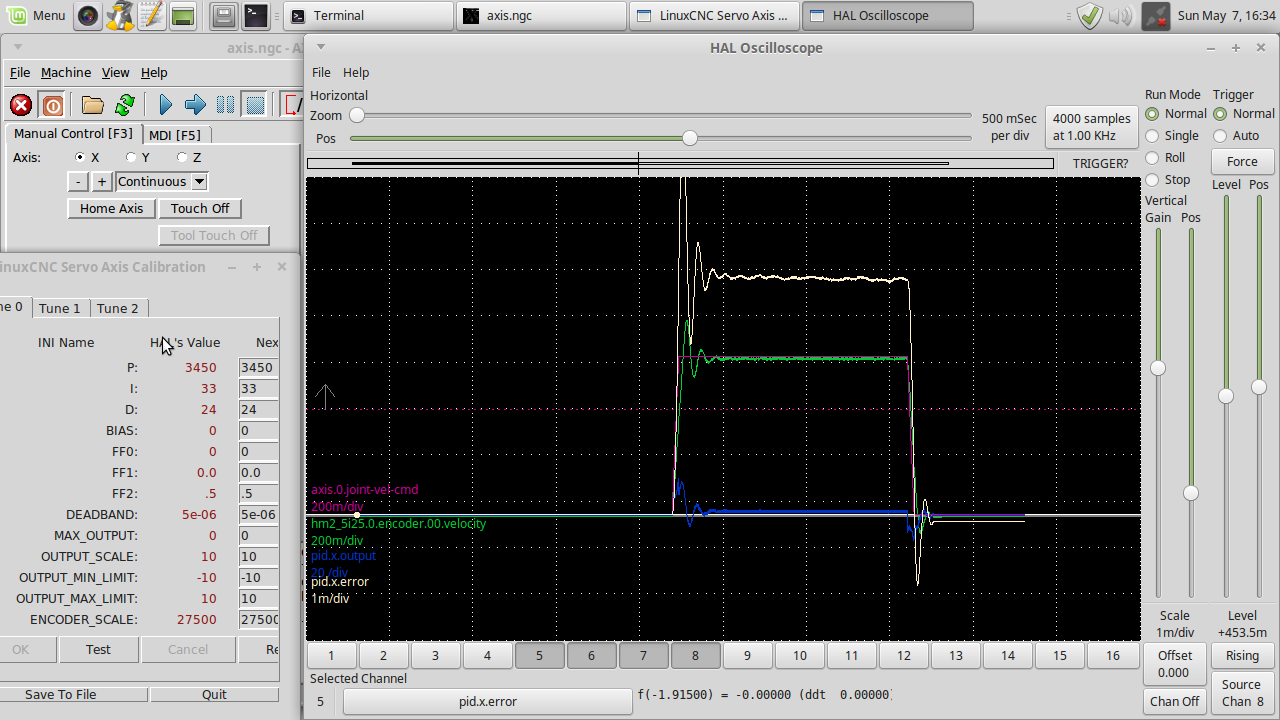Toggle machine power button in AXIS
The height and width of the screenshot is (720, 1280).
53,105
